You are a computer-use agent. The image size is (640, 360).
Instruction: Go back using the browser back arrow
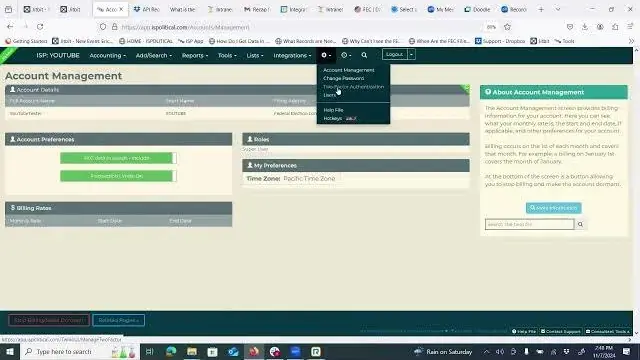(10, 27)
